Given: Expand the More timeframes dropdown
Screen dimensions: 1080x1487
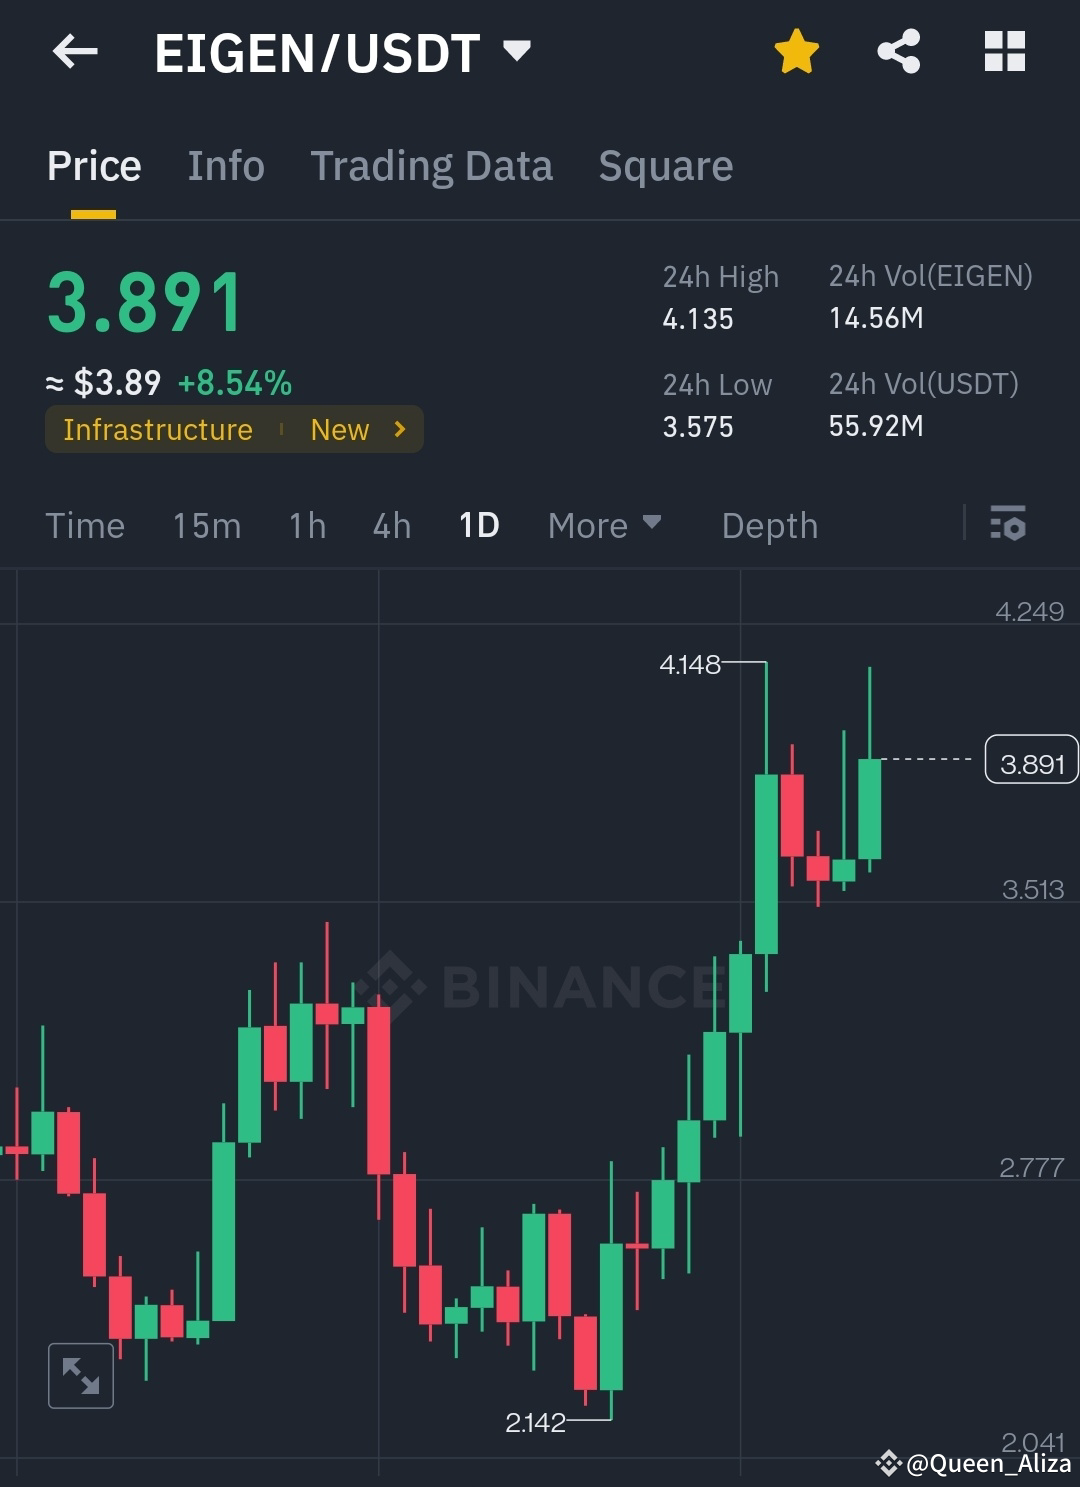Looking at the screenshot, I should tap(604, 524).
